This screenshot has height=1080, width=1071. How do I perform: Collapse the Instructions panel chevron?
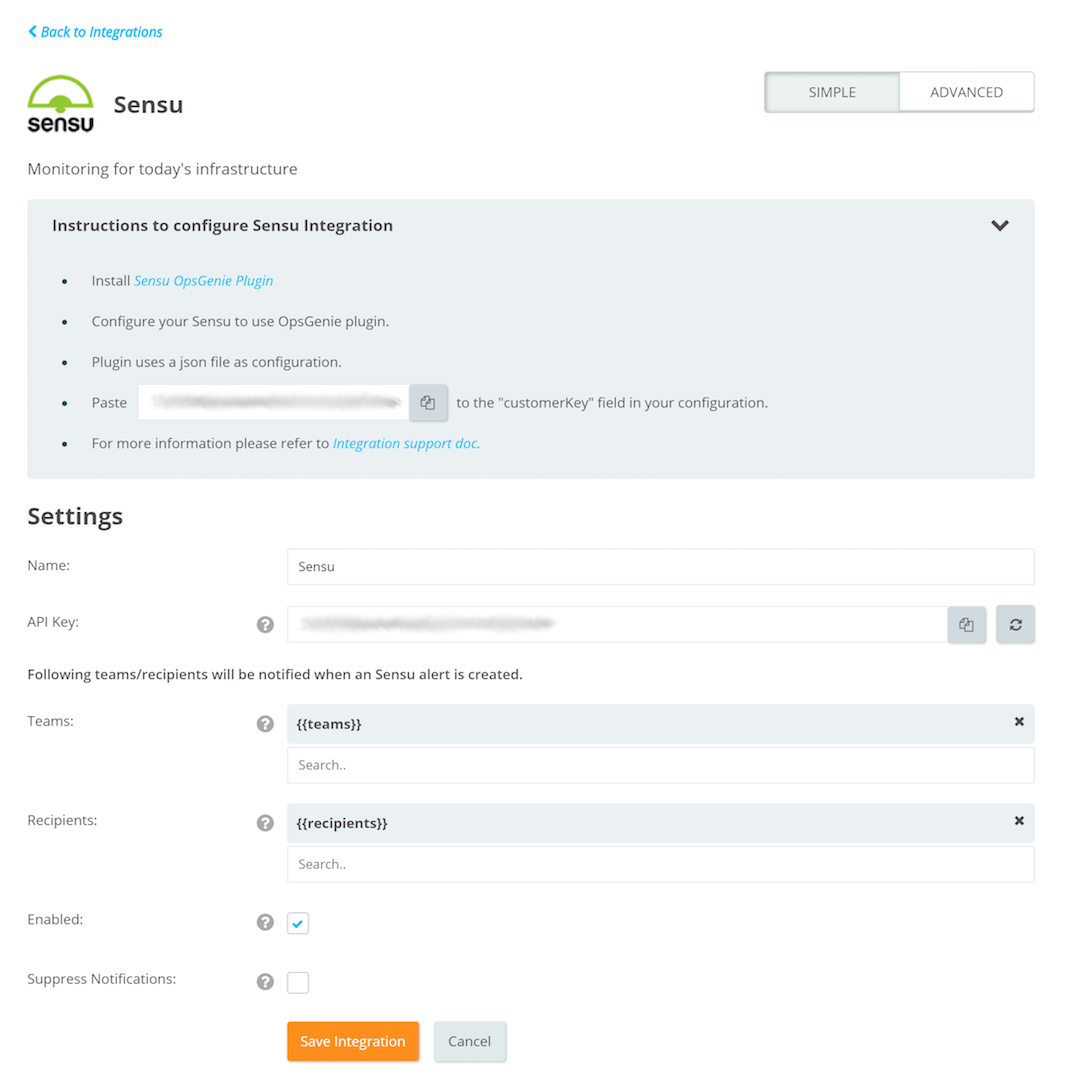click(x=1000, y=225)
